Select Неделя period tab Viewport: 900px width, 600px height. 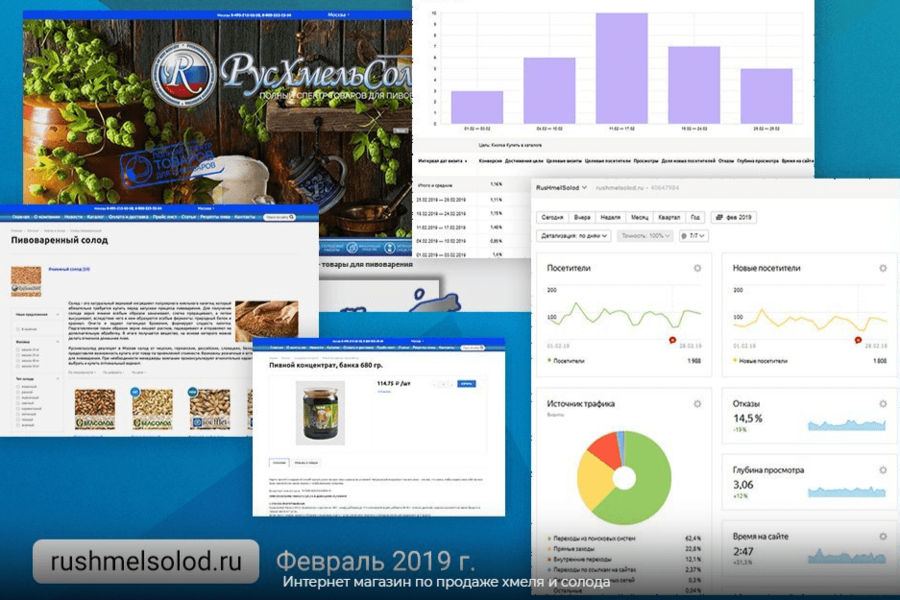pyautogui.click(x=610, y=218)
